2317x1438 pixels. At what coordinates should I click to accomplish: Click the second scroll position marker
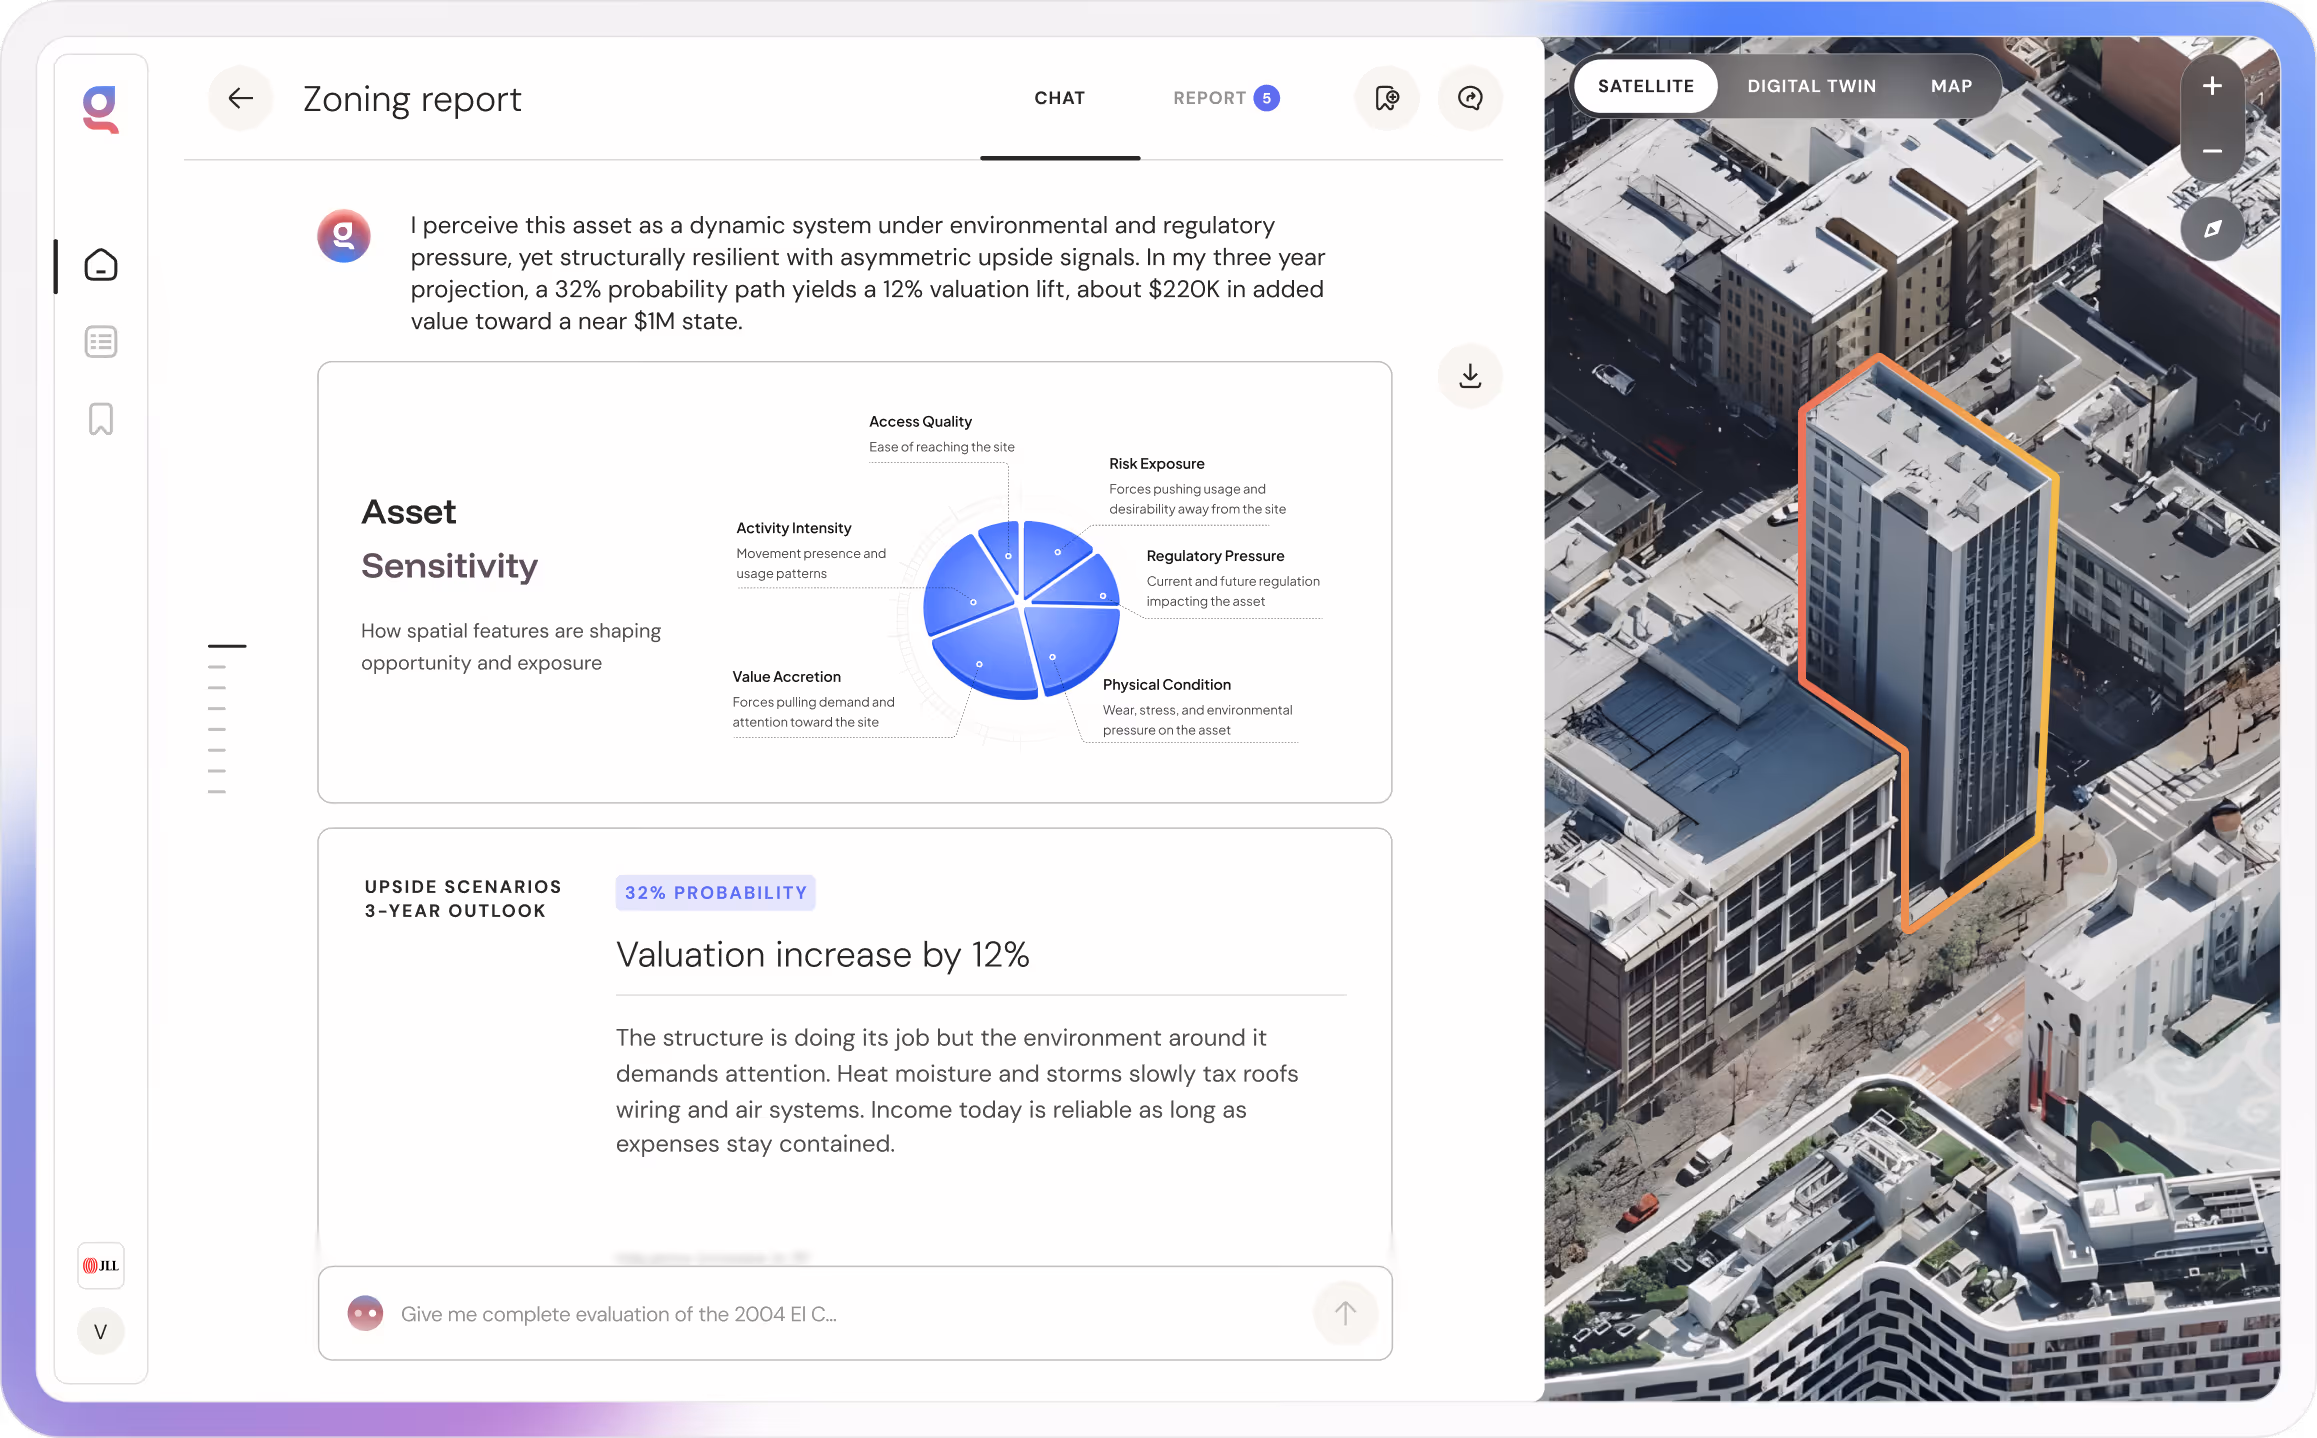tap(217, 667)
